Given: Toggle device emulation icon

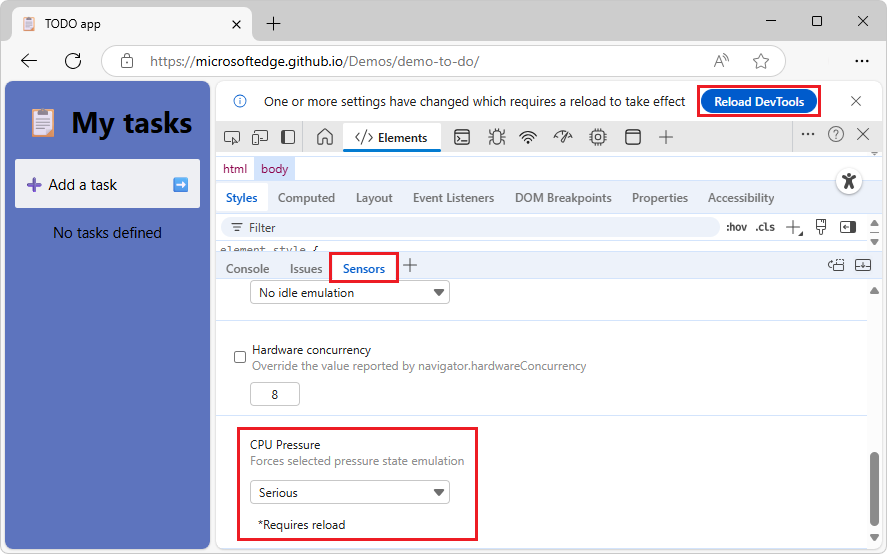Looking at the screenshot, I should tap(260, 138).
